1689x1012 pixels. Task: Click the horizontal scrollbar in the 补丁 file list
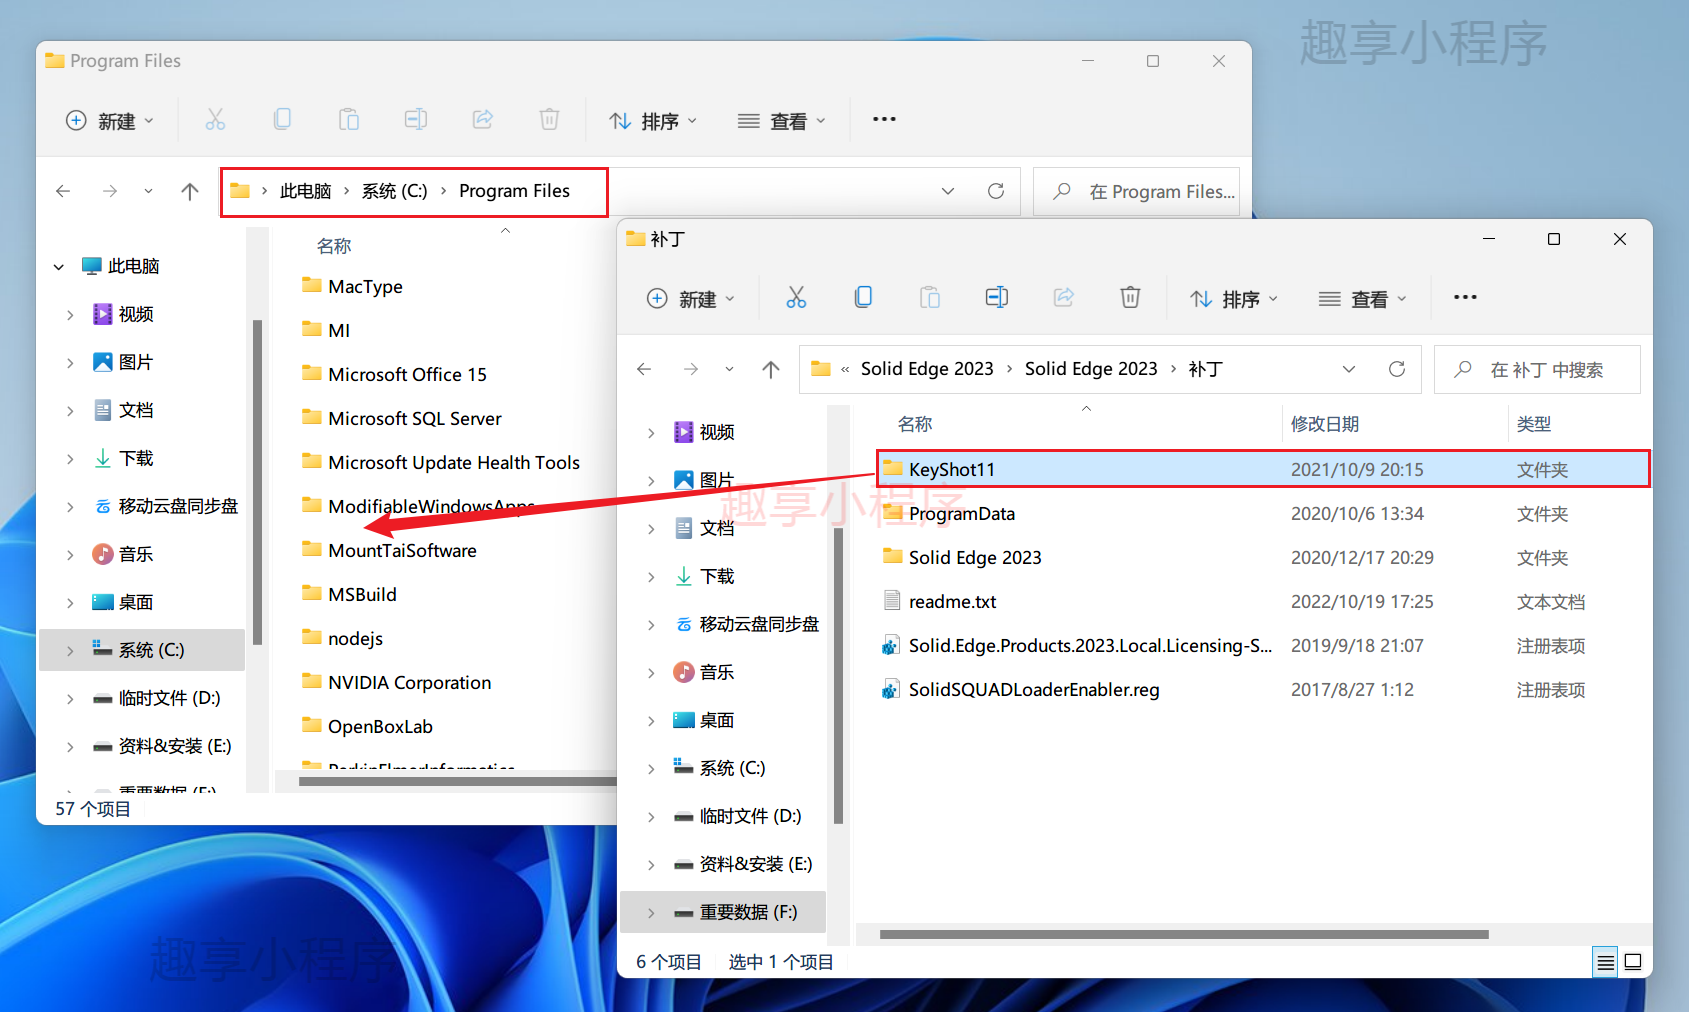point(1184,935)
